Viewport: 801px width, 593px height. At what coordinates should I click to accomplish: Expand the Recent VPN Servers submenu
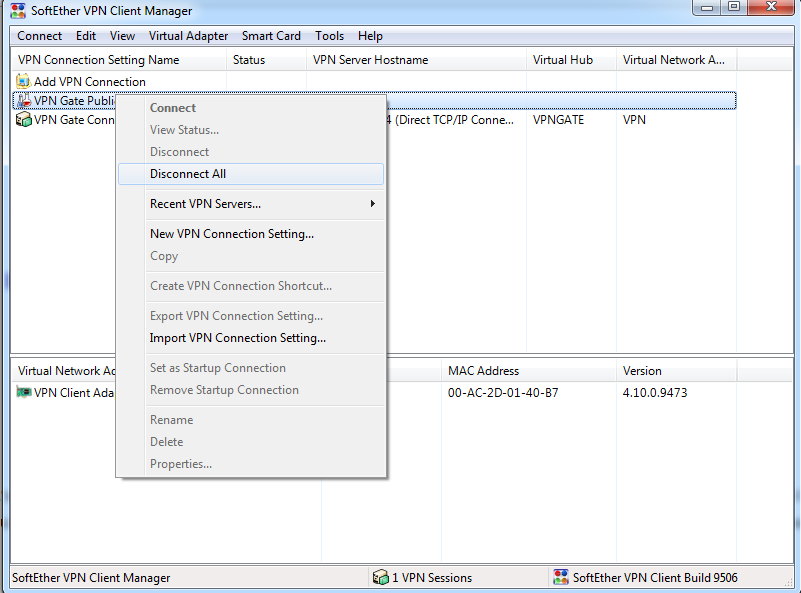click(x=251, y=203)
